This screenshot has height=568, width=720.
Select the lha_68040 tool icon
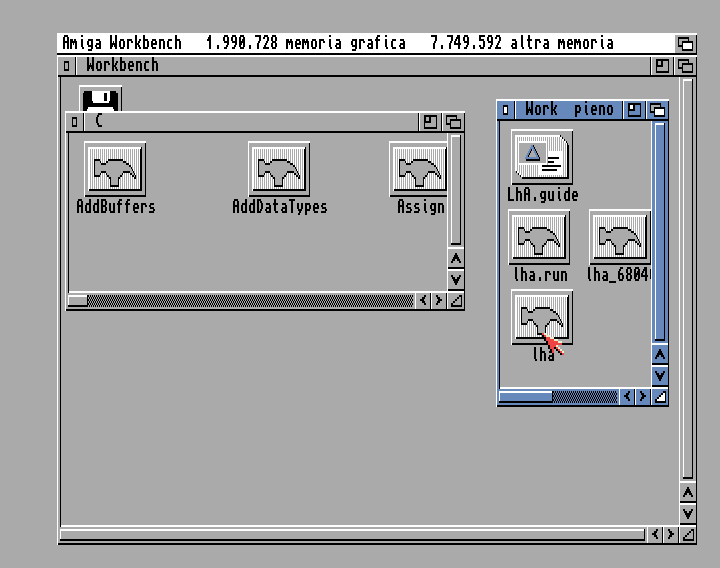(x=619, y=237)
